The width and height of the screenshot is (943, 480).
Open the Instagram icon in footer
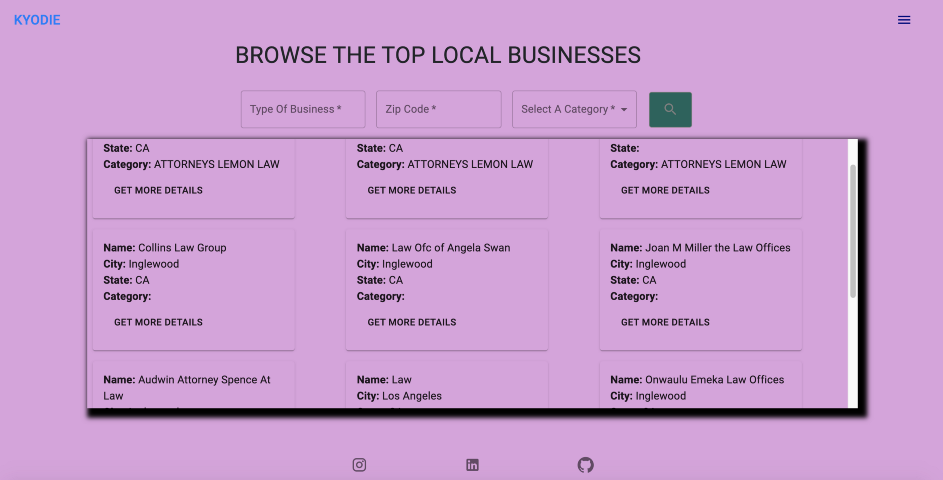[x=359, y=465]
